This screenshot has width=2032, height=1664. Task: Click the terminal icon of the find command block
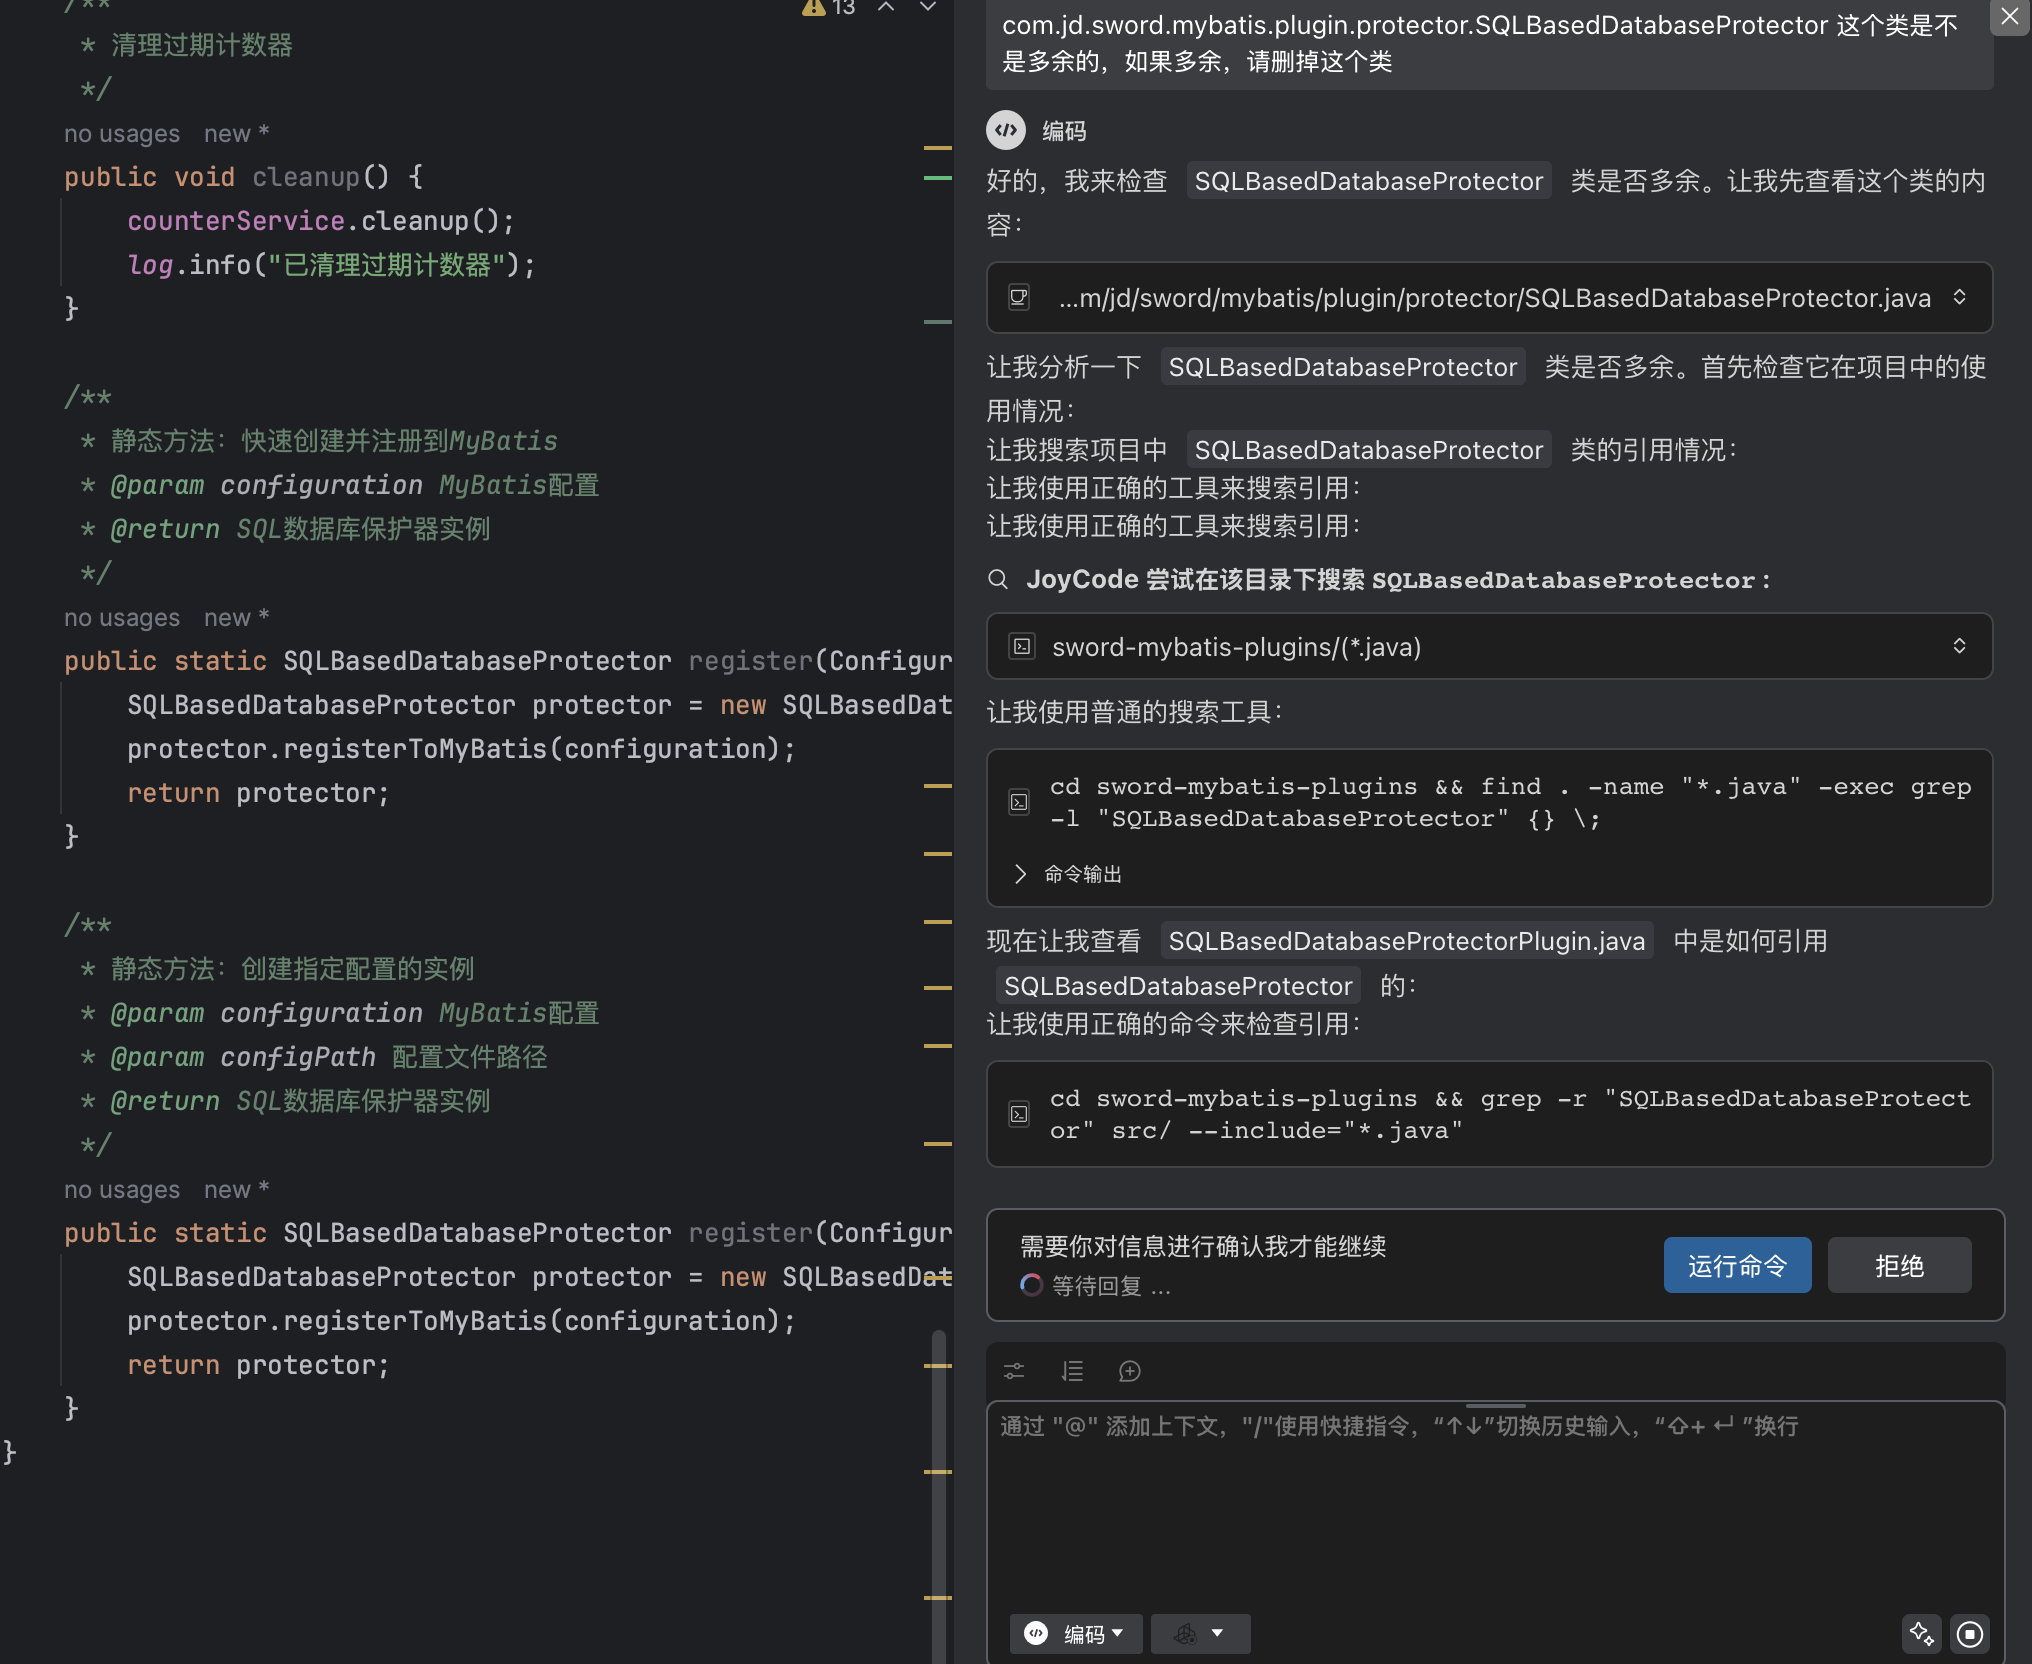[x=1019, y=802]
